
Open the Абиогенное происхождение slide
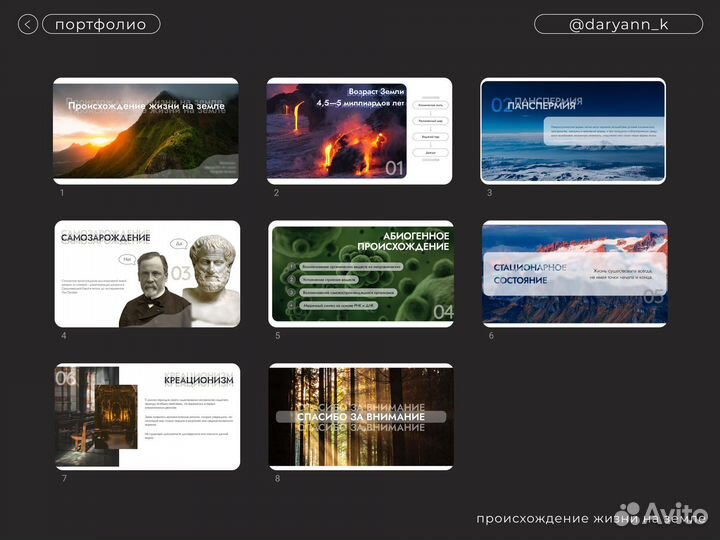pyautogui.click(x=359, y=273)
